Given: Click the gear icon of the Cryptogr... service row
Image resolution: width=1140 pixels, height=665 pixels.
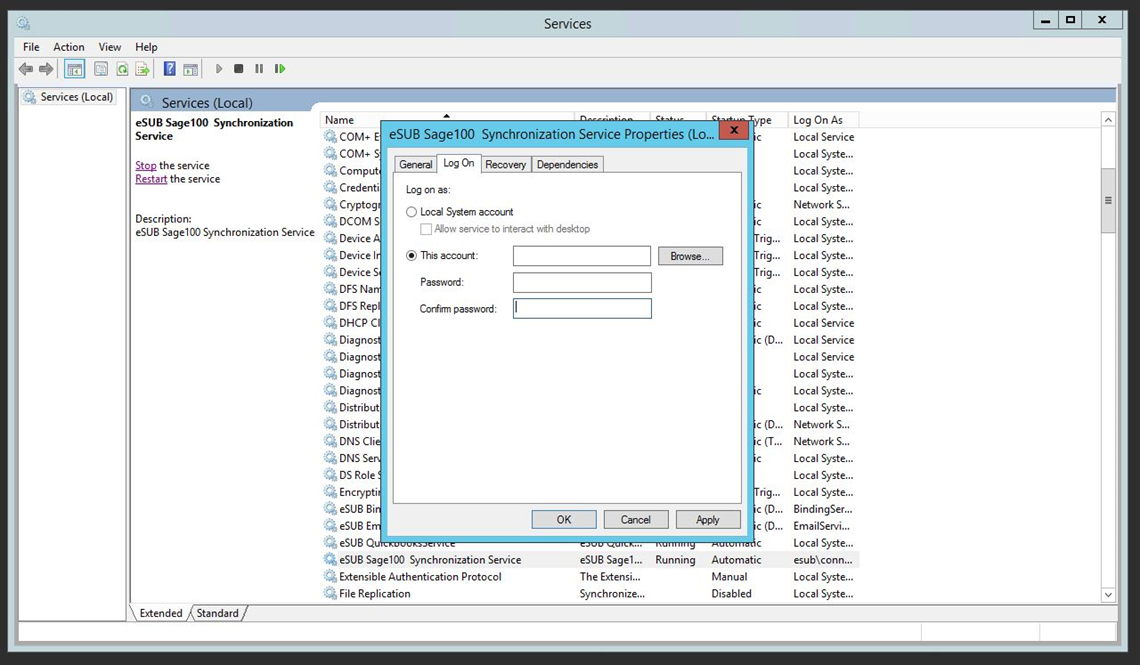Looking at the screenshot, I should click(330, 205).
